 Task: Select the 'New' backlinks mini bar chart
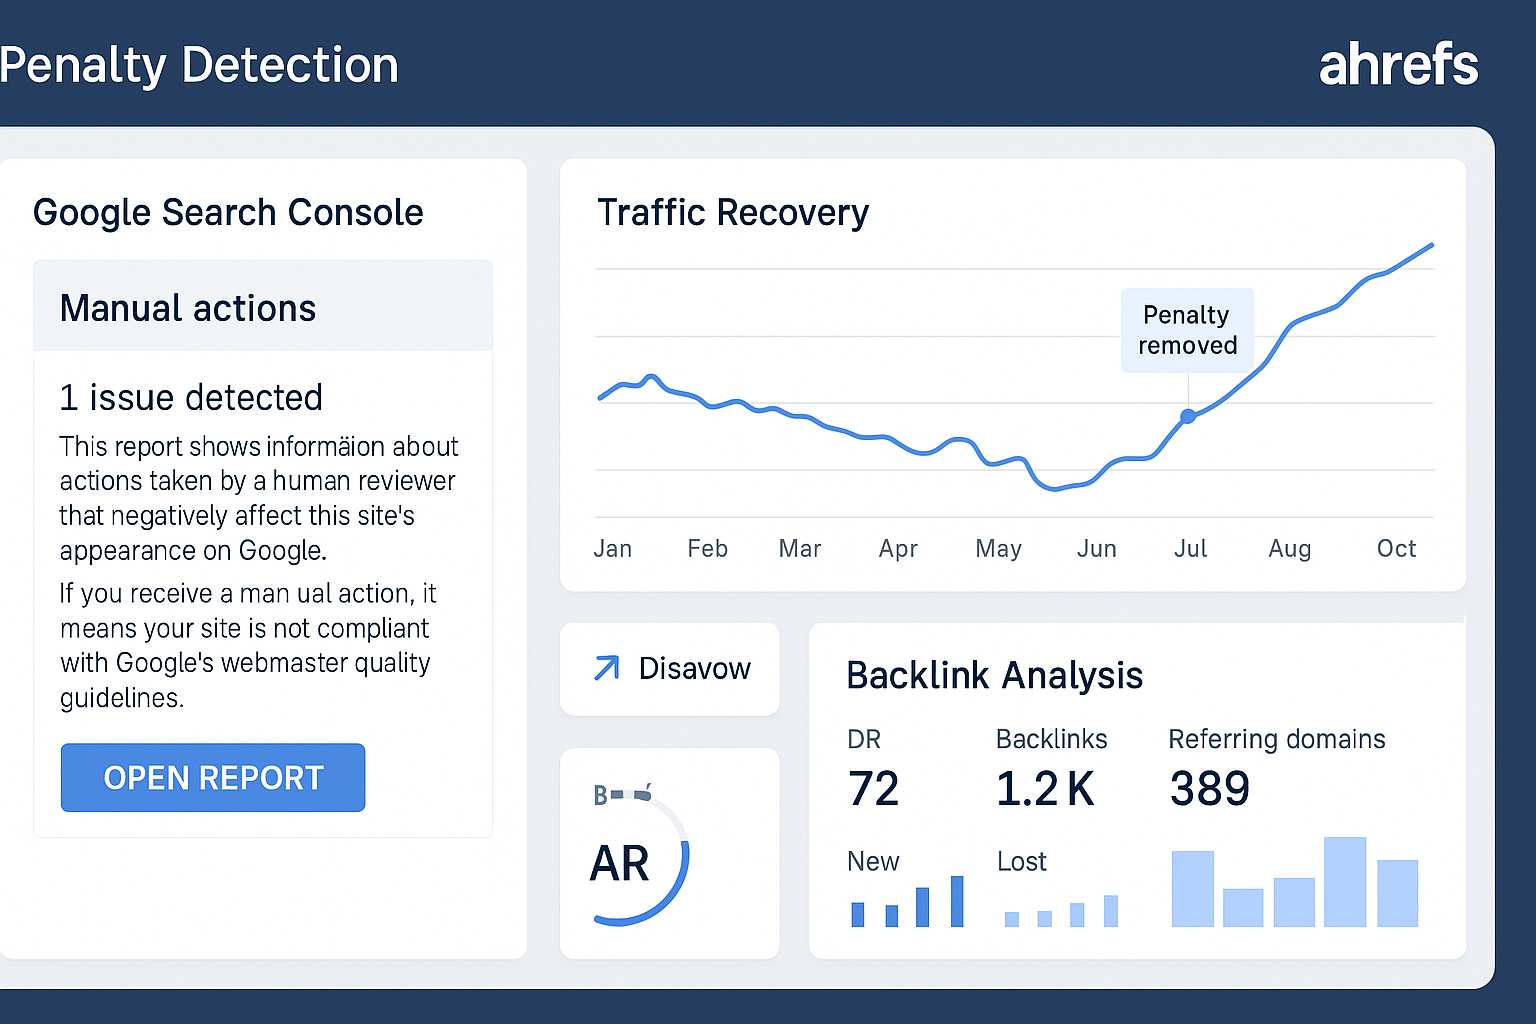pos(908,903)
